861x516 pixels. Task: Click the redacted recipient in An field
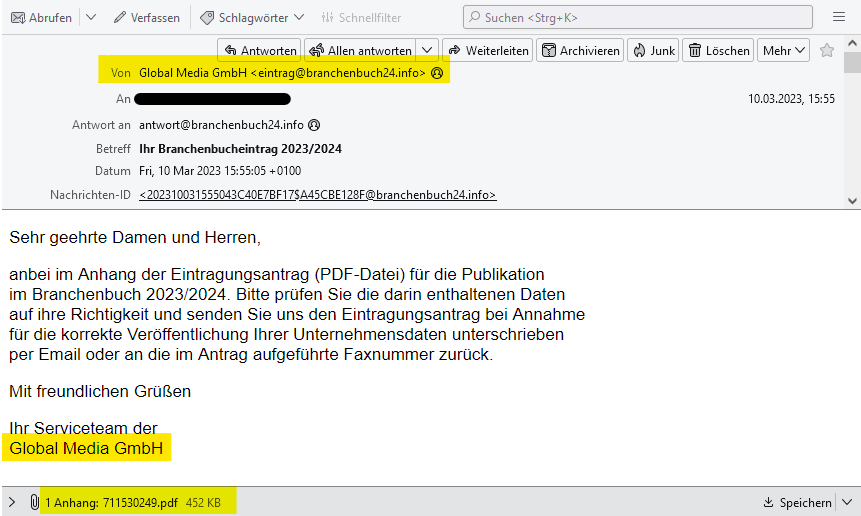point(213,99)
